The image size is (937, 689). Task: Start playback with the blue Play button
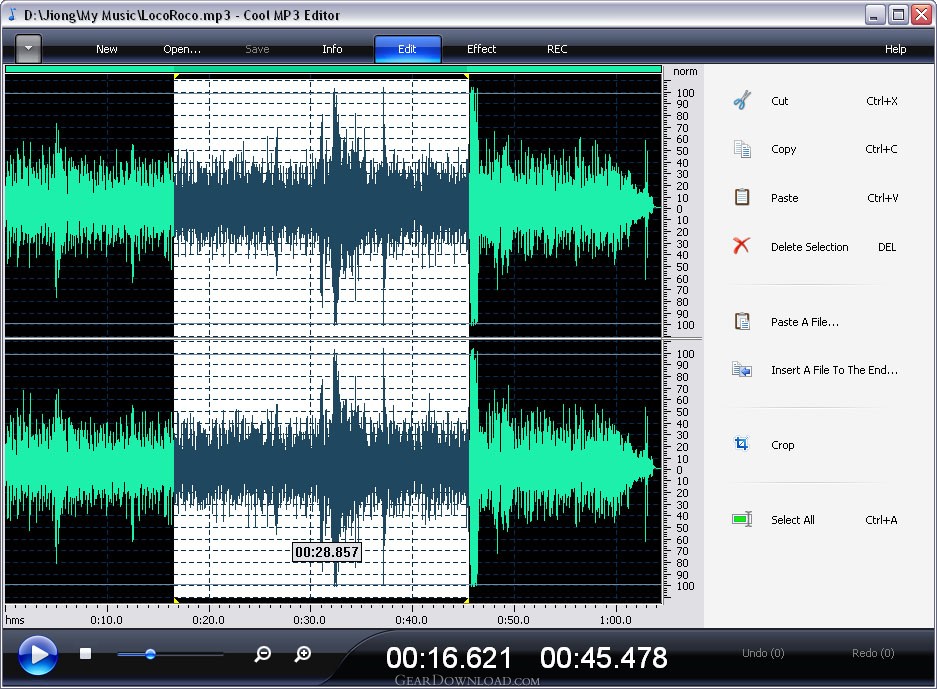(38, 654)
